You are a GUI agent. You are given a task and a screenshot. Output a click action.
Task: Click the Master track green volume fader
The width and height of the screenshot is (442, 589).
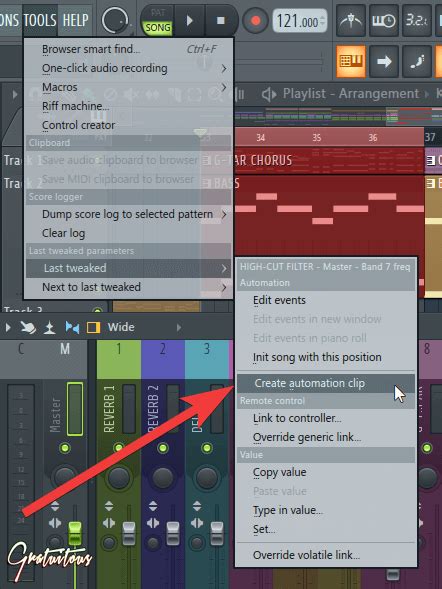[75, 533]
